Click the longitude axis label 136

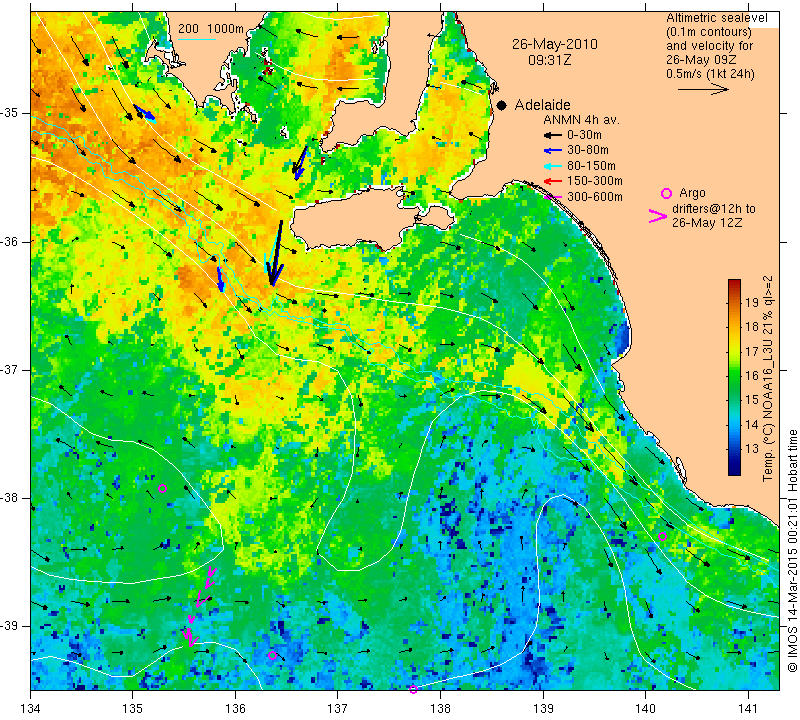pyautogui.click(x=236, y=708)
